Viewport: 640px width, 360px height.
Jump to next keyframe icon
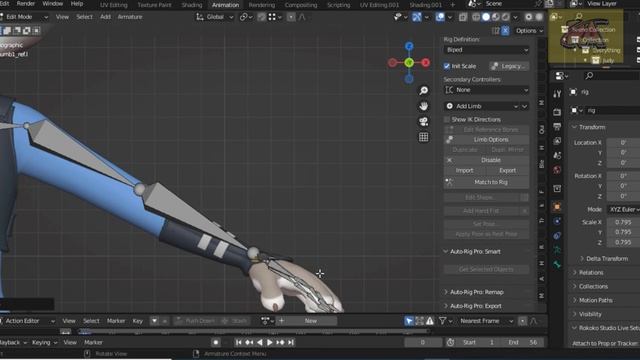pyautogui.click(x=280, y=342)
